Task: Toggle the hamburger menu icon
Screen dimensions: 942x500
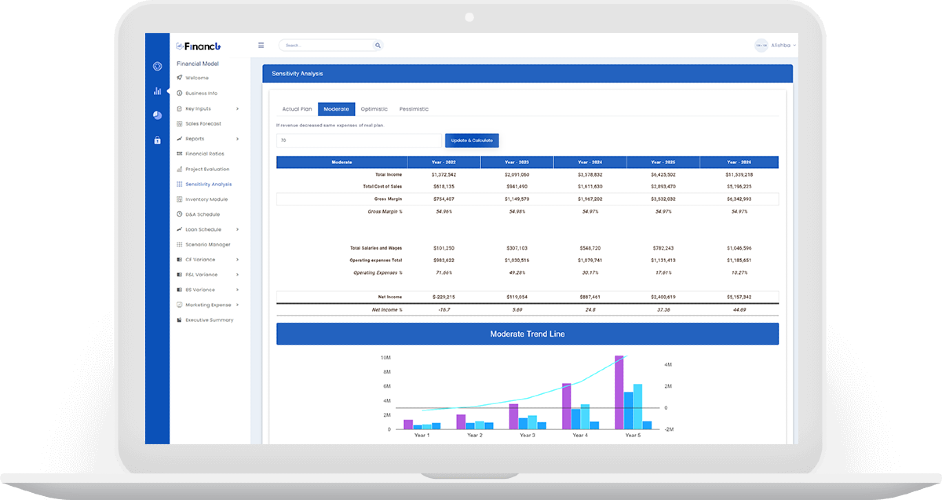Action: [261, 45]
